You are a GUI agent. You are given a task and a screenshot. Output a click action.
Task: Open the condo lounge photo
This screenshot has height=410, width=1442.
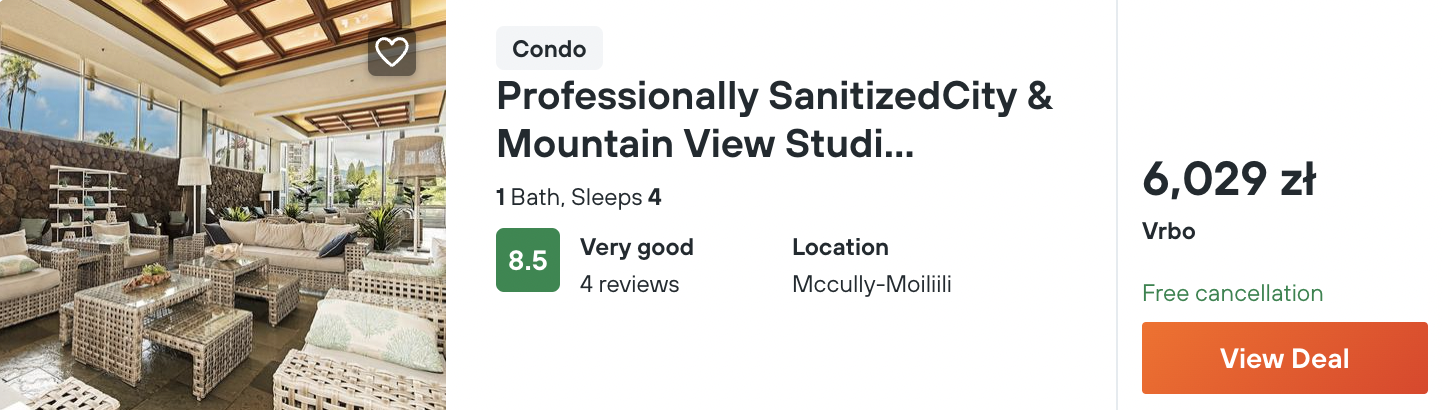coord(222,230)
